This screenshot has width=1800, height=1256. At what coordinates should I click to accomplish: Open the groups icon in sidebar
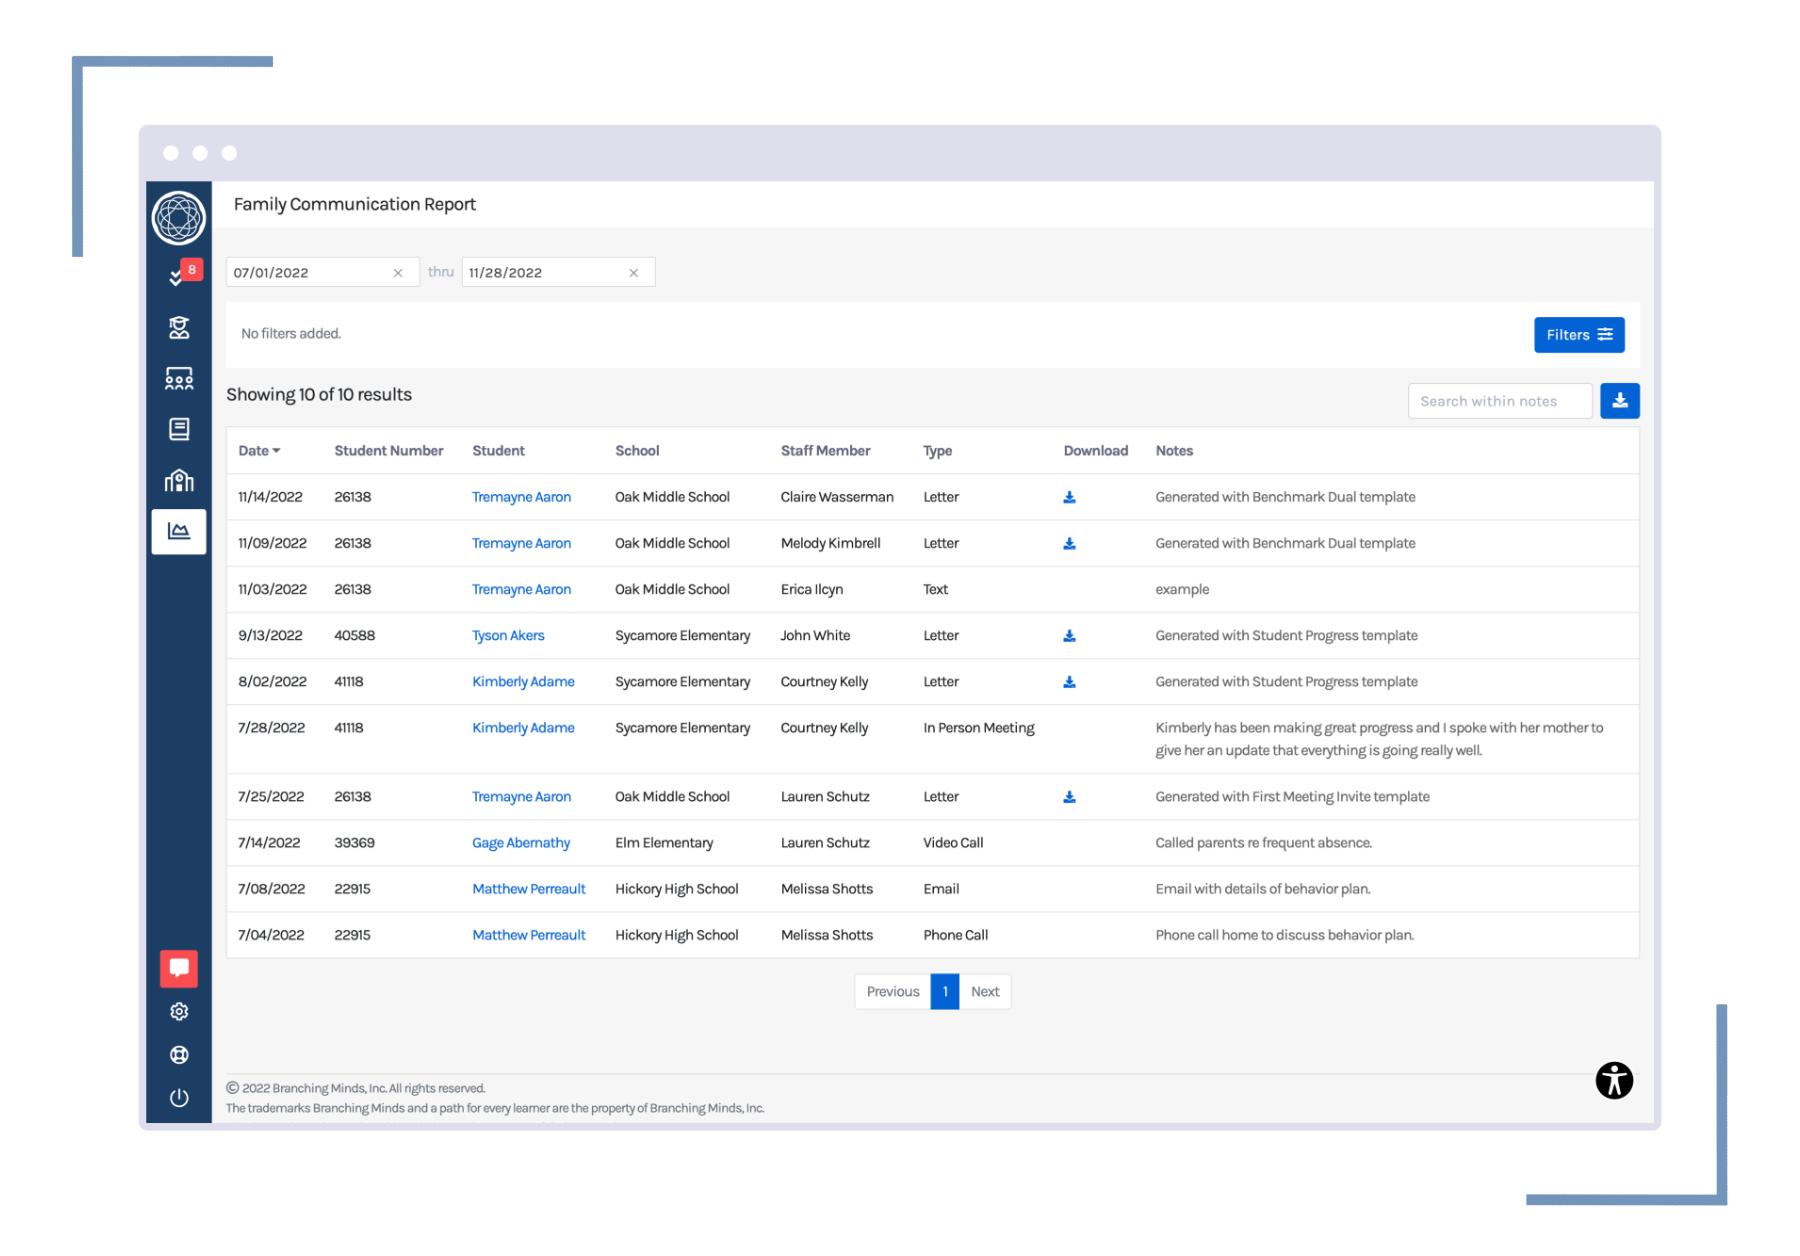(179, 379)
